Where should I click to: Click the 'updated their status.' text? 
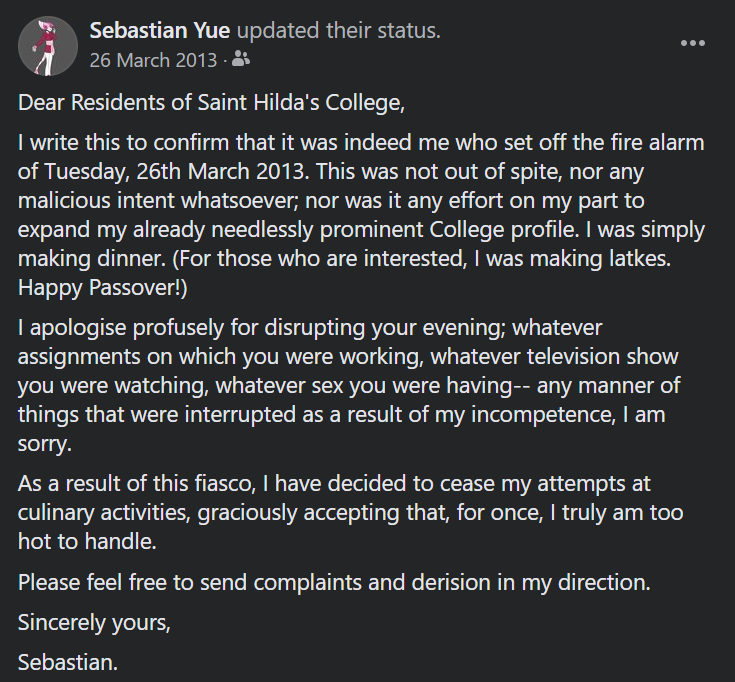click(339, 31)
